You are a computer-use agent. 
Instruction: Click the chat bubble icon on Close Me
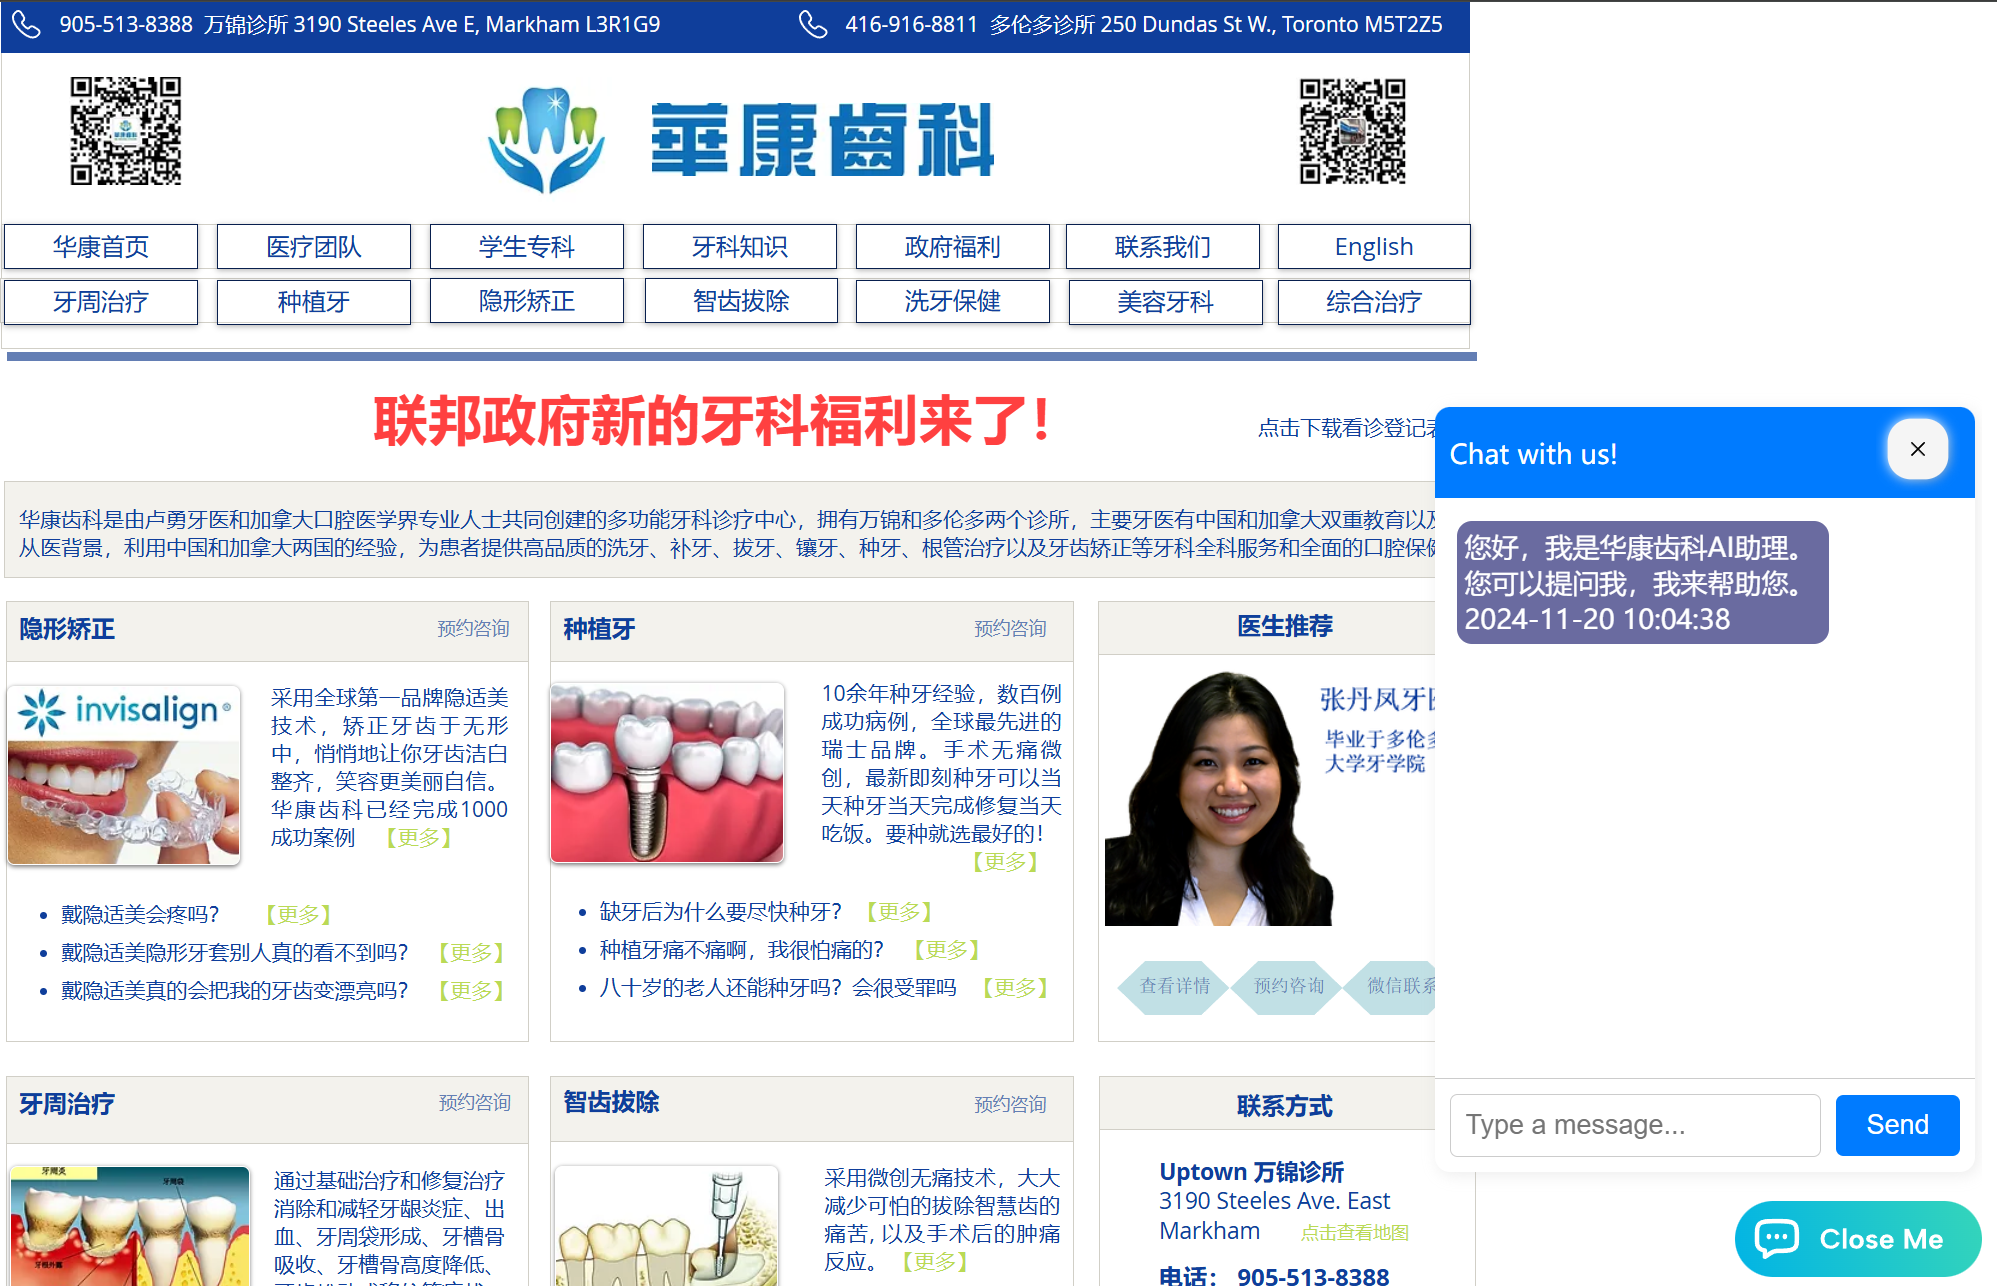pos(1776,1238)
